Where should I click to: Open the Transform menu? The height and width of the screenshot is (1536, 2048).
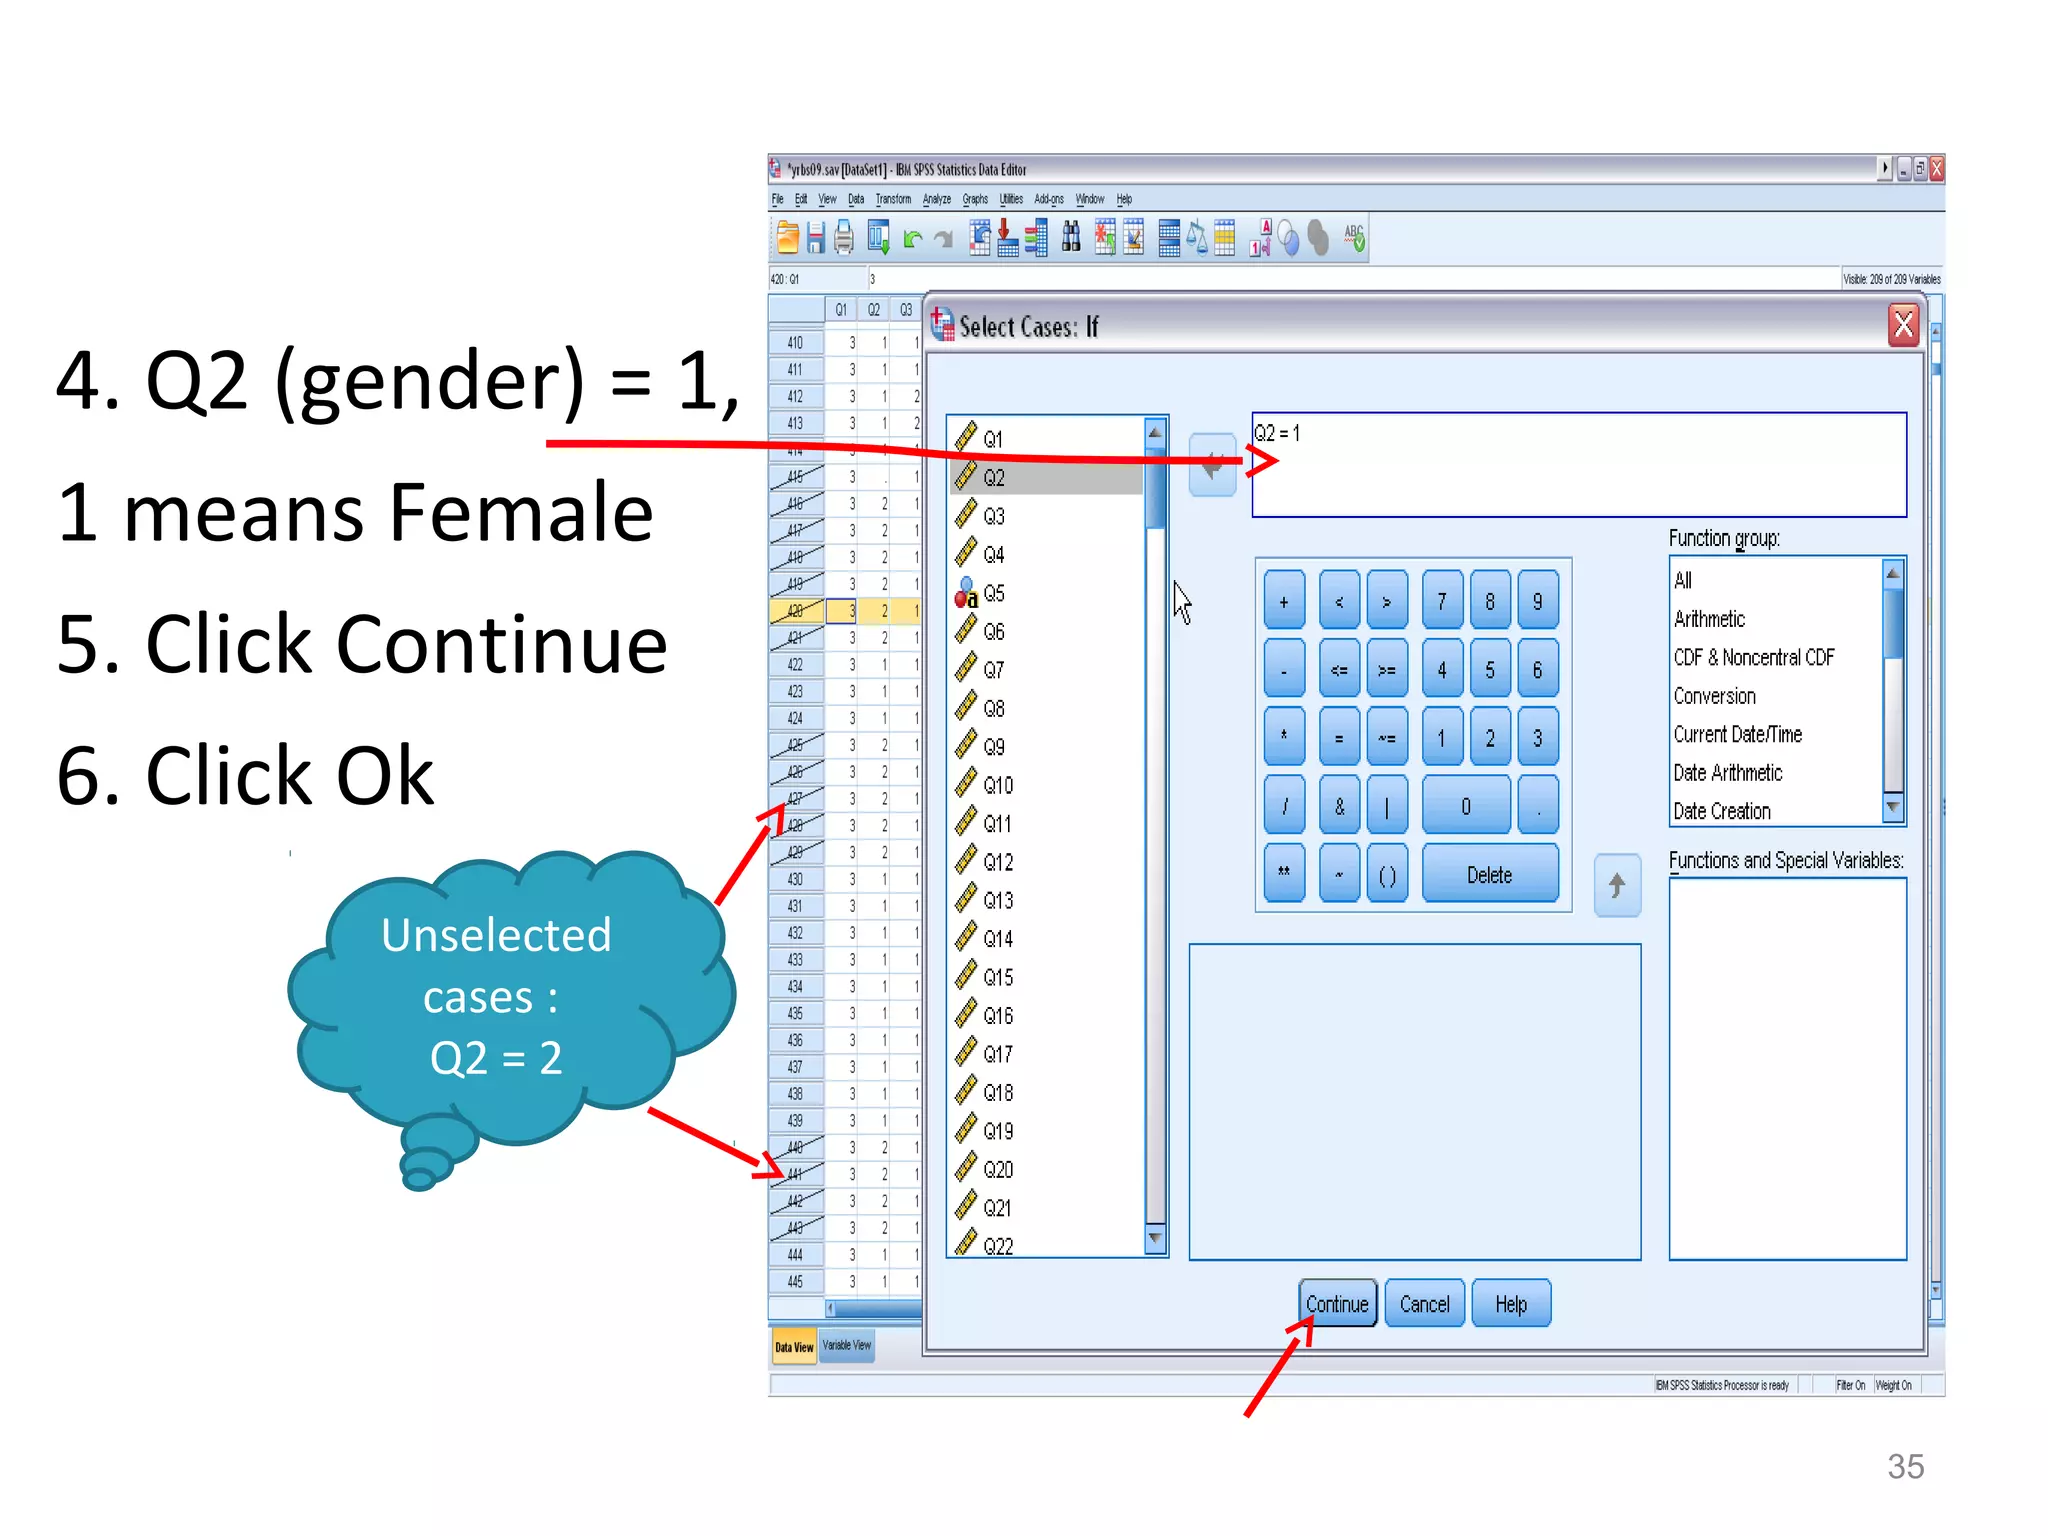893,199
